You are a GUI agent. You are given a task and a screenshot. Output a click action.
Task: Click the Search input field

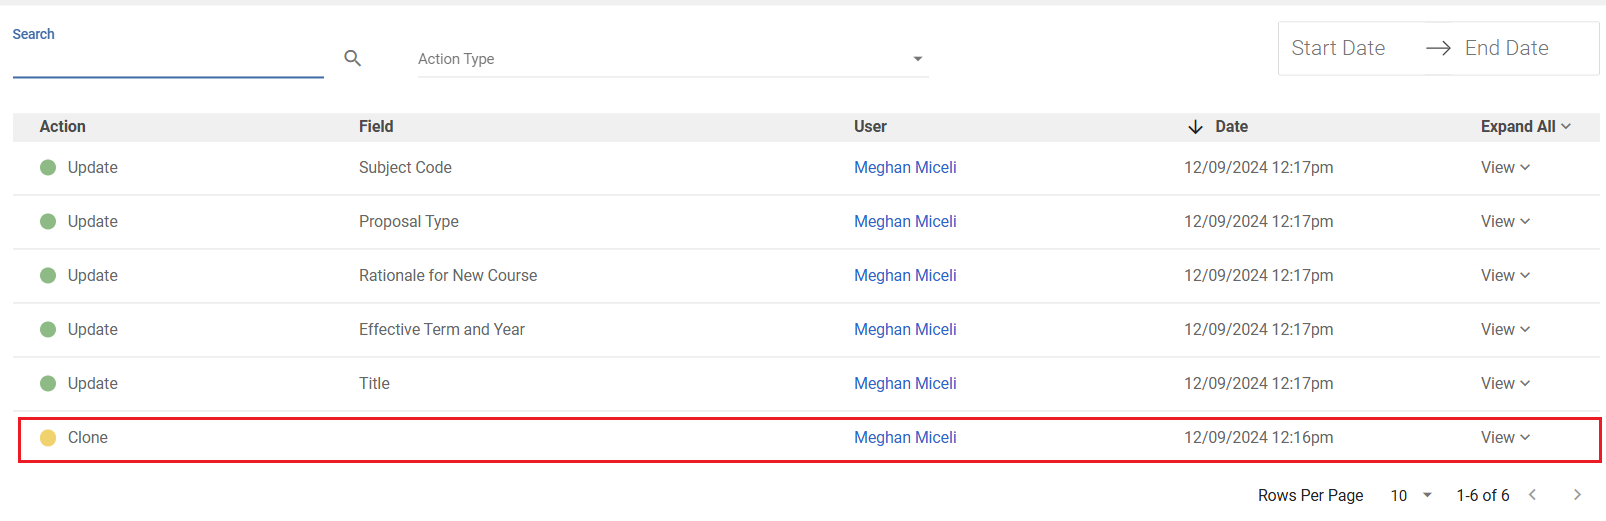coord(168,60)
